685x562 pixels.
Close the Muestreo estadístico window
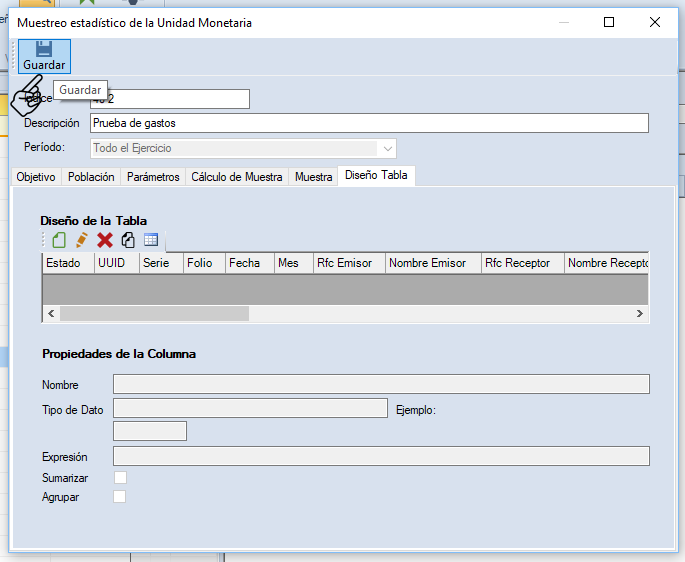pyautogui.click(x=655, y=22)
